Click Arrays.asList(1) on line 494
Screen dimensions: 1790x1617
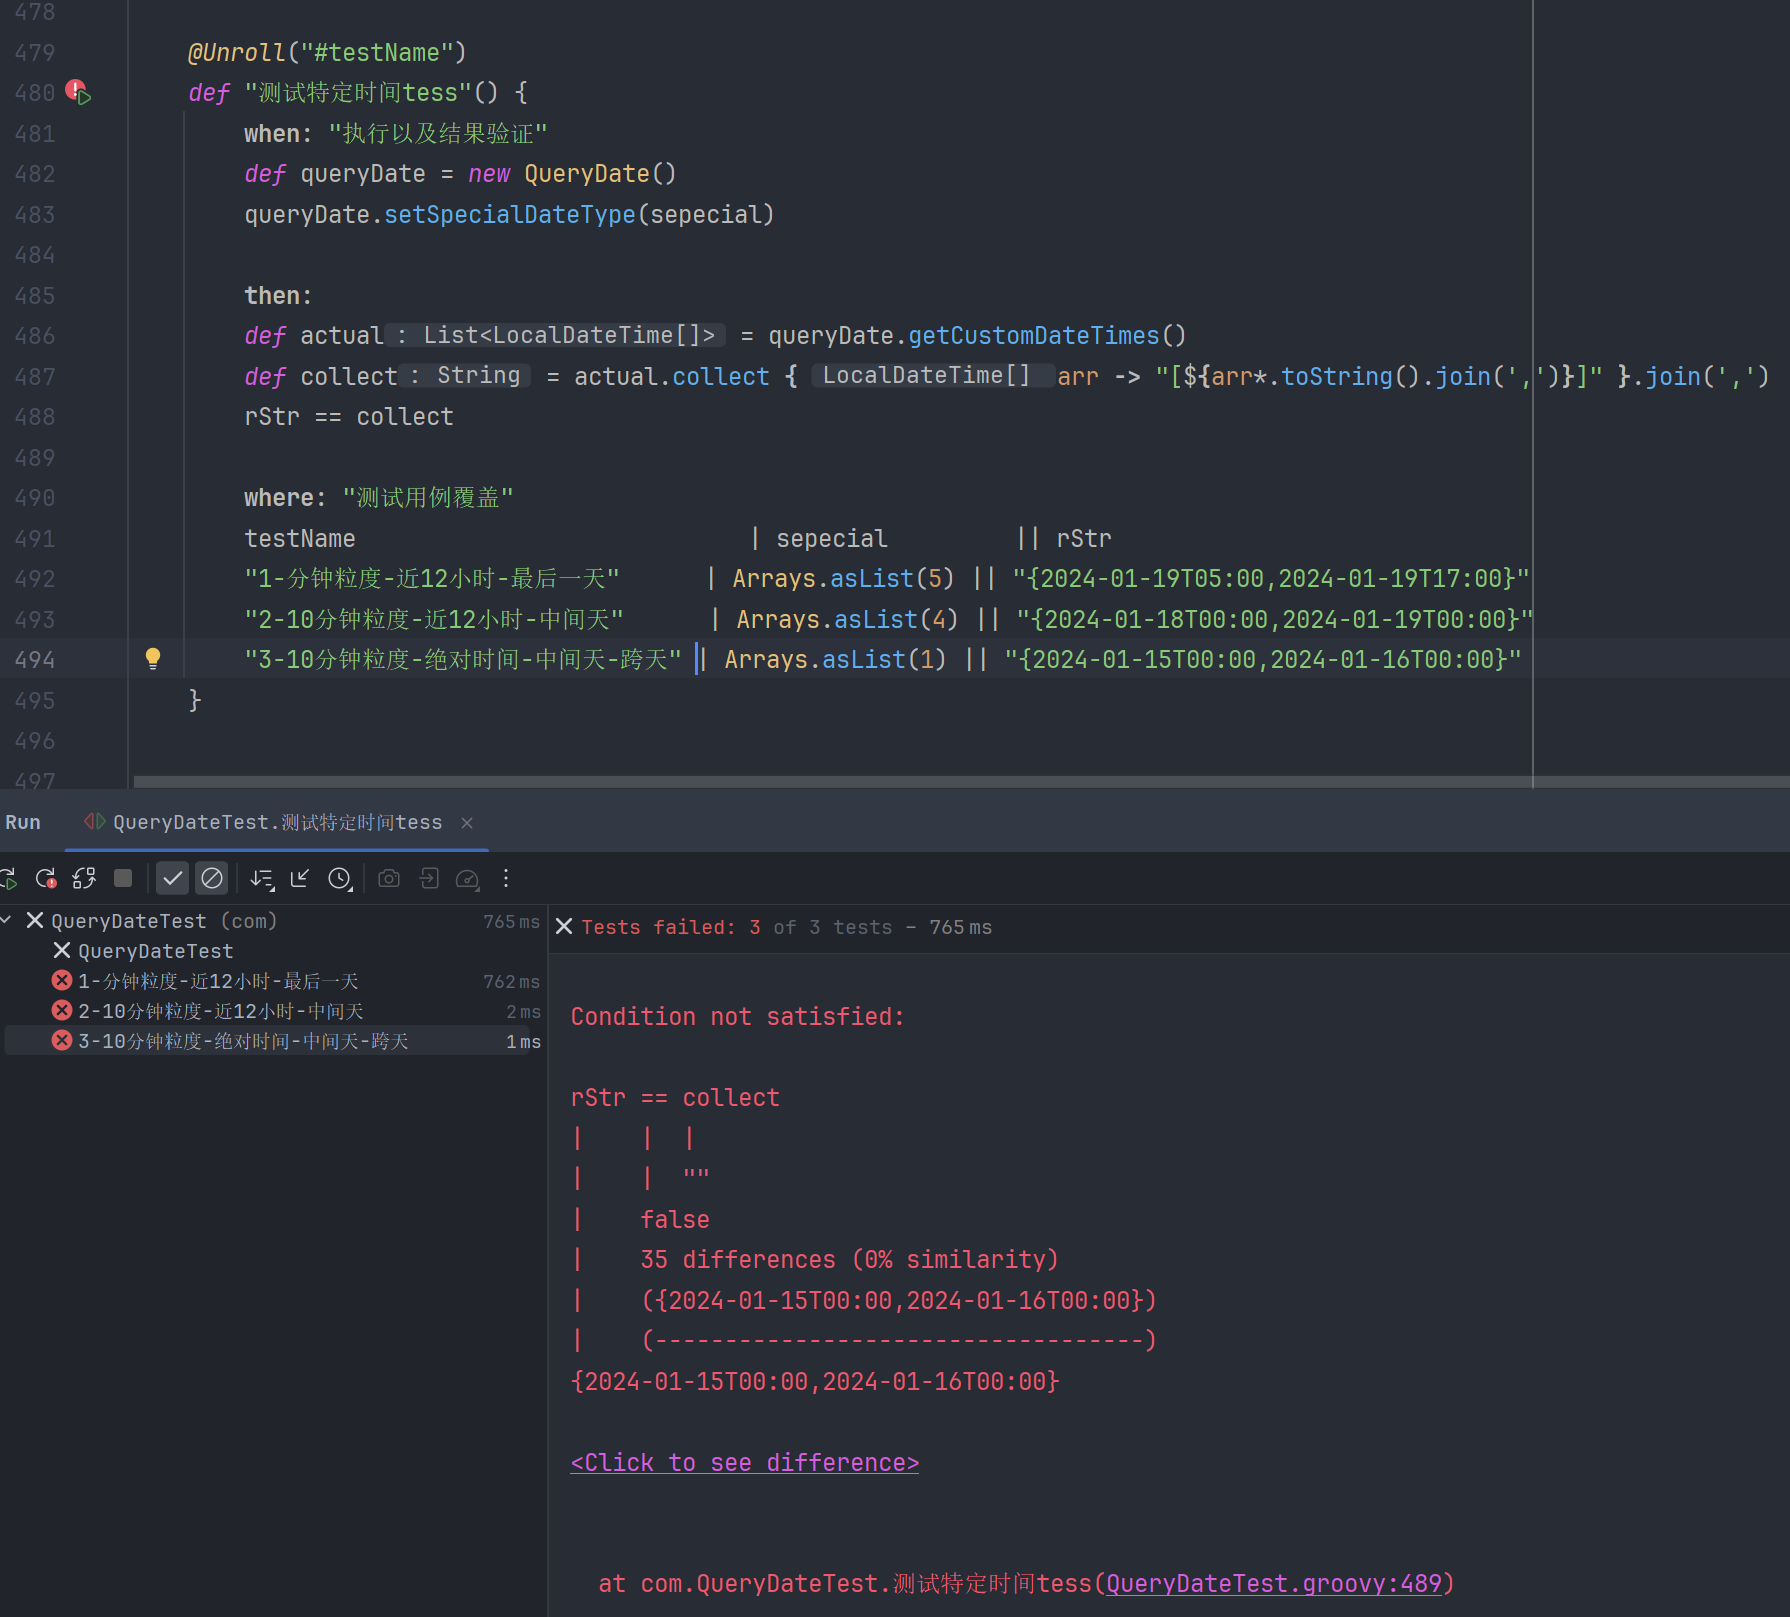coord(835,659)
